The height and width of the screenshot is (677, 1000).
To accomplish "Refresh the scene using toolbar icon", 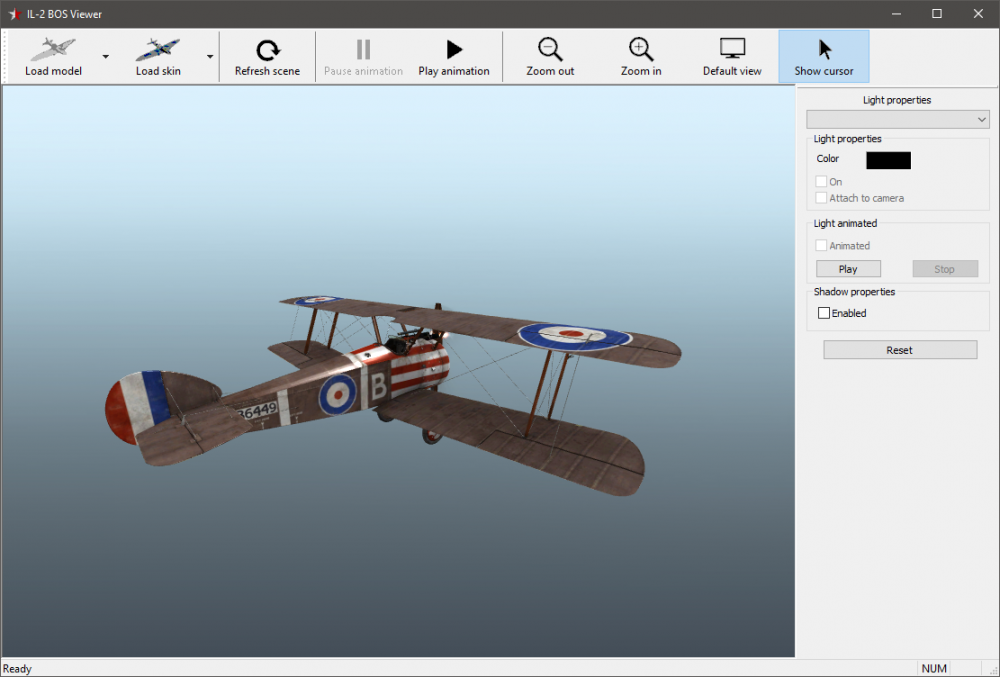I will pyautogui.click(x=267, y=50).
